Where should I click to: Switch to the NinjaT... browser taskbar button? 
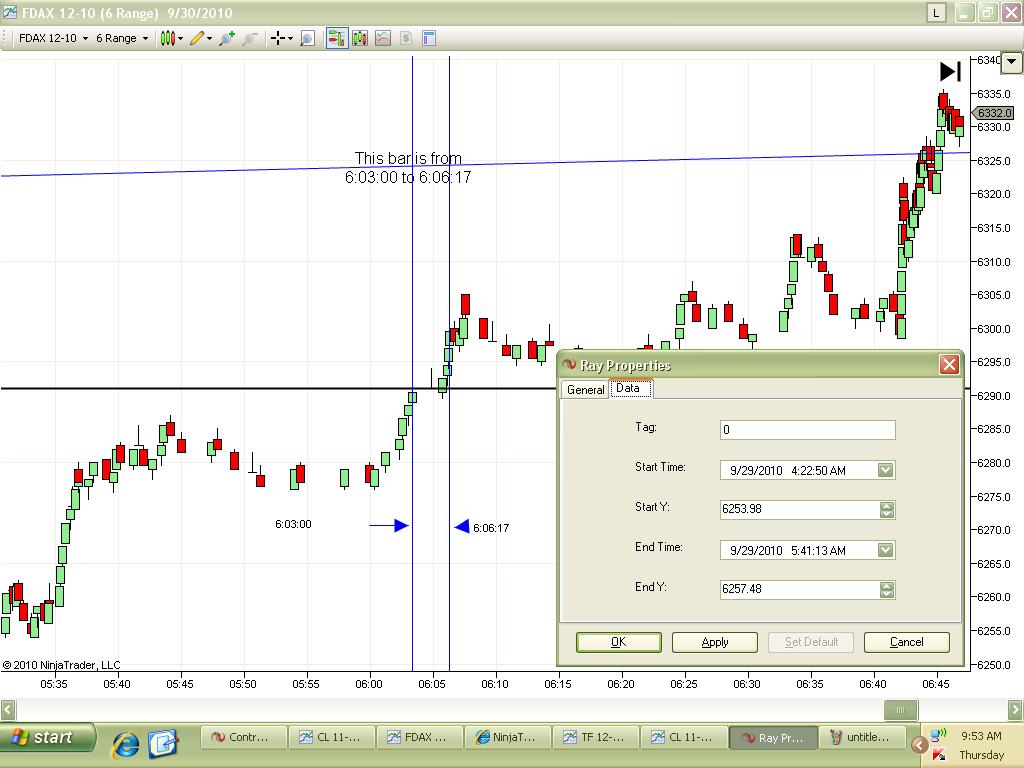click(508, 737)
